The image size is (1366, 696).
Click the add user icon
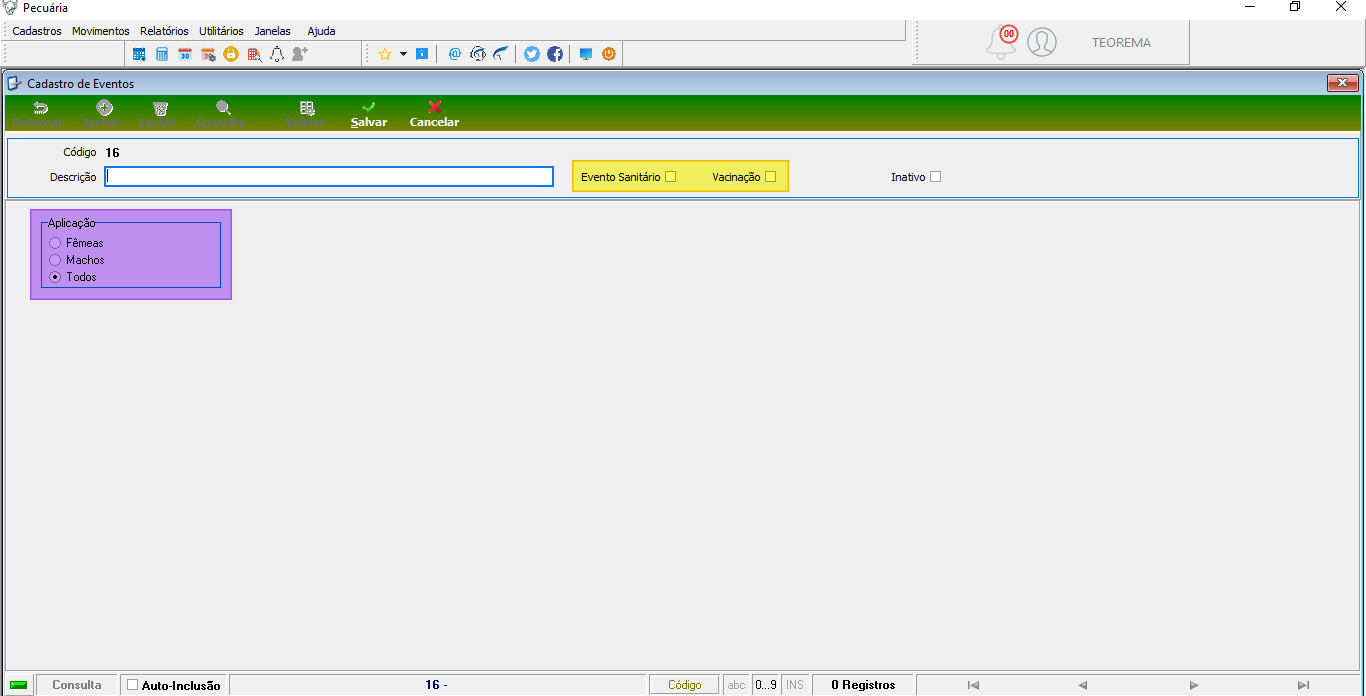click(300, 54)
